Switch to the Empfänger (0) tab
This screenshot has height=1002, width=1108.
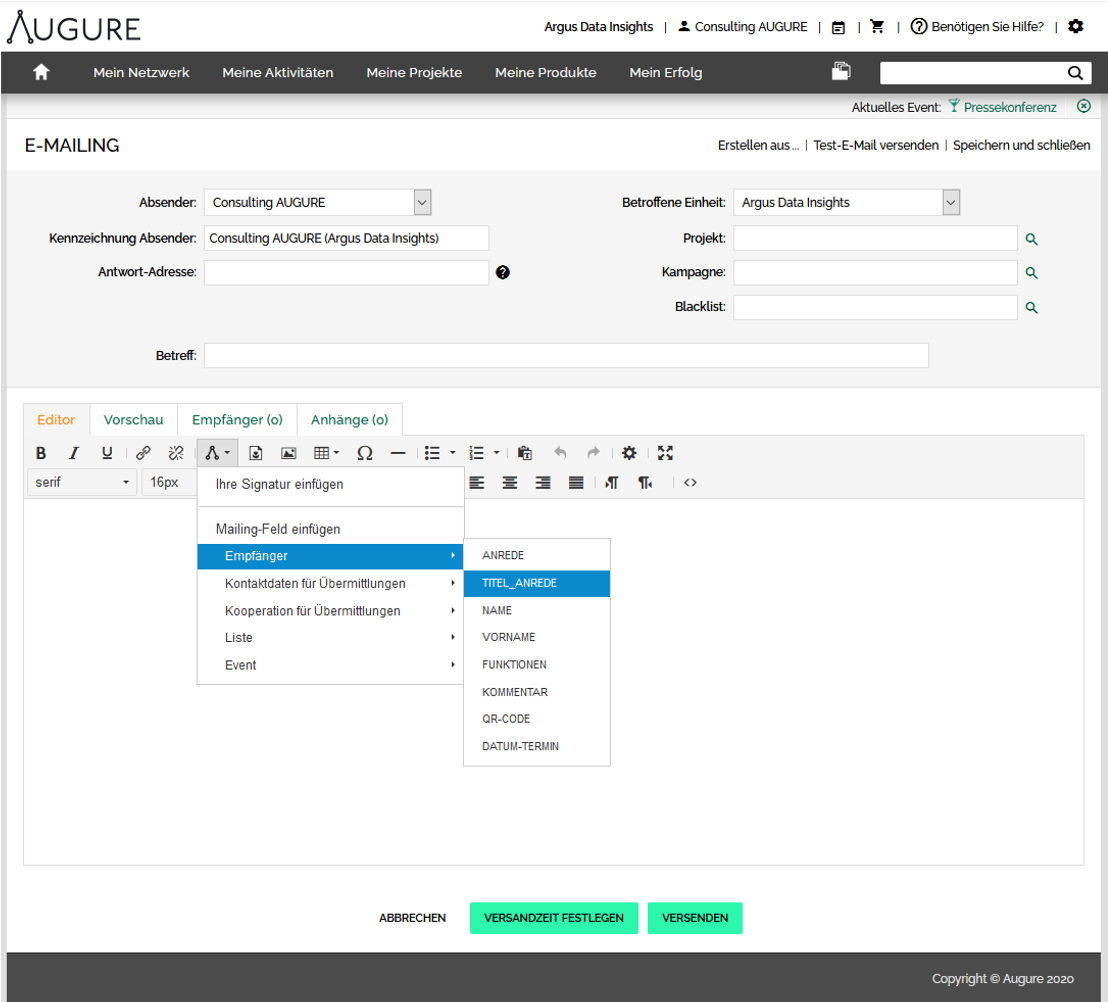[237, 420]
